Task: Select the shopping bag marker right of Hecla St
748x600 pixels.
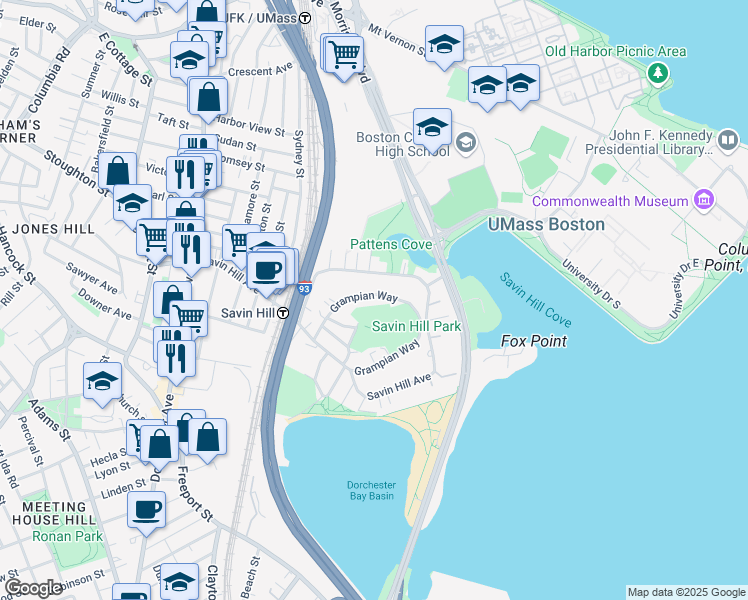Action: (159, 444)
